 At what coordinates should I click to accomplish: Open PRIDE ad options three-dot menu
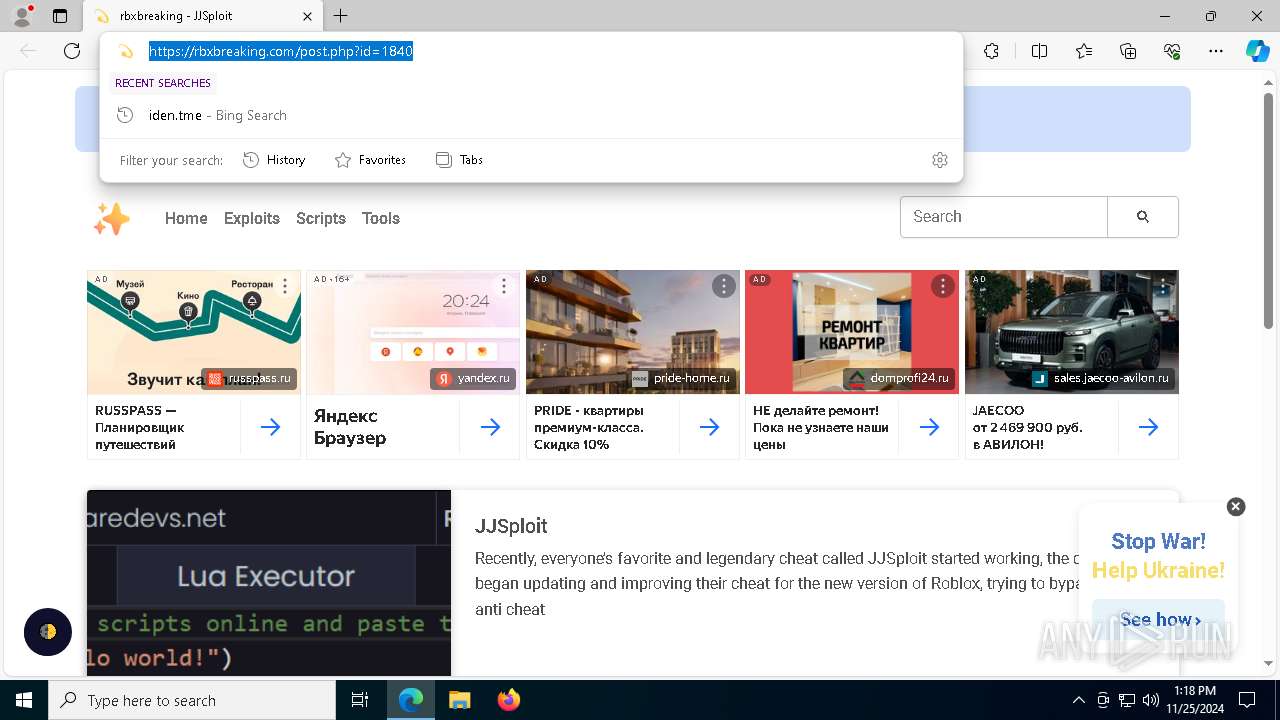tap(723, 286)
